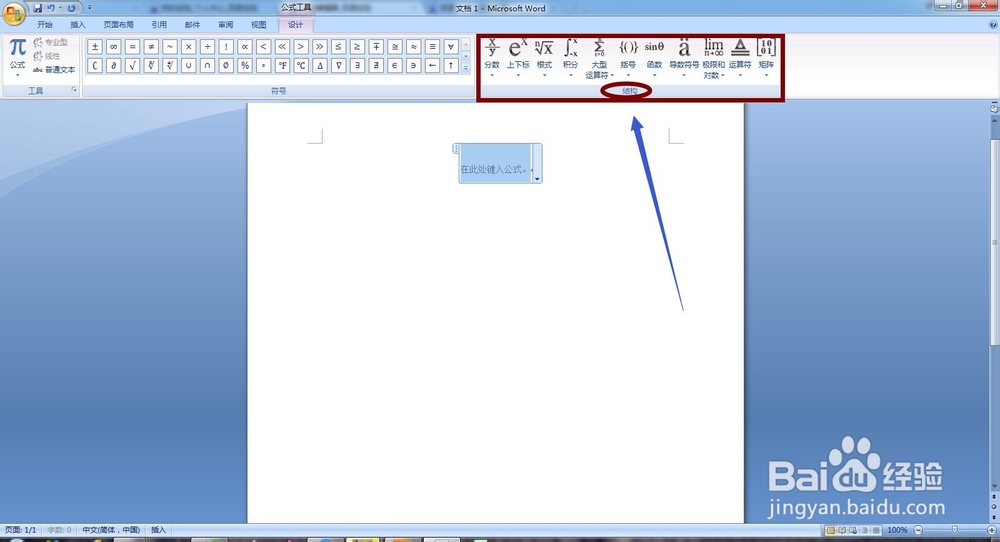This screenshot has width=1000, height=542.
Task: Open the equation box options dropdown arrow
Action: [x=537, y=179]
